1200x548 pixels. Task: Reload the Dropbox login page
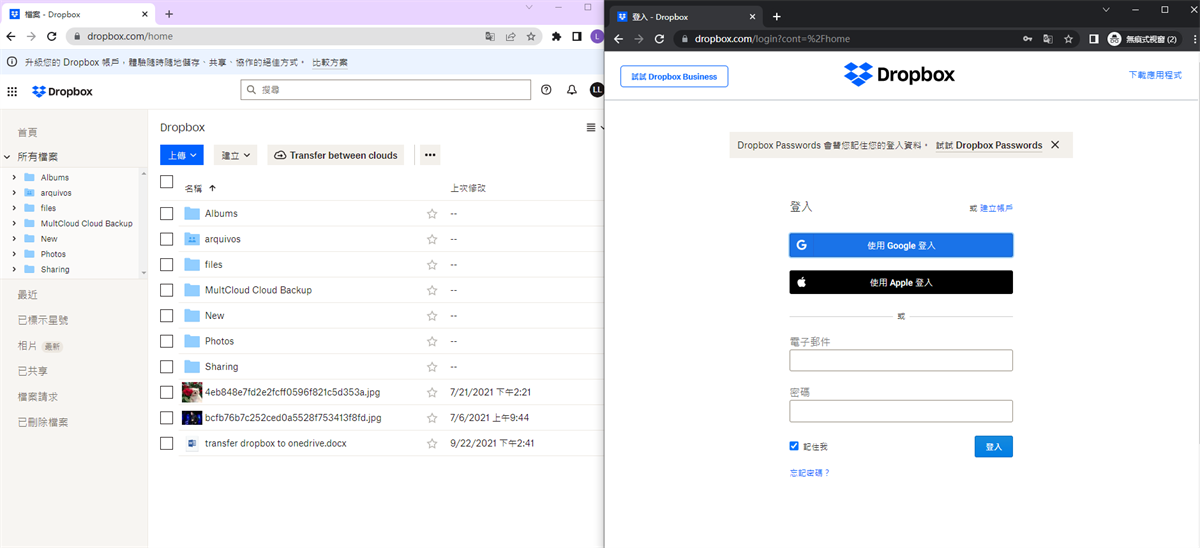(659, 39)
